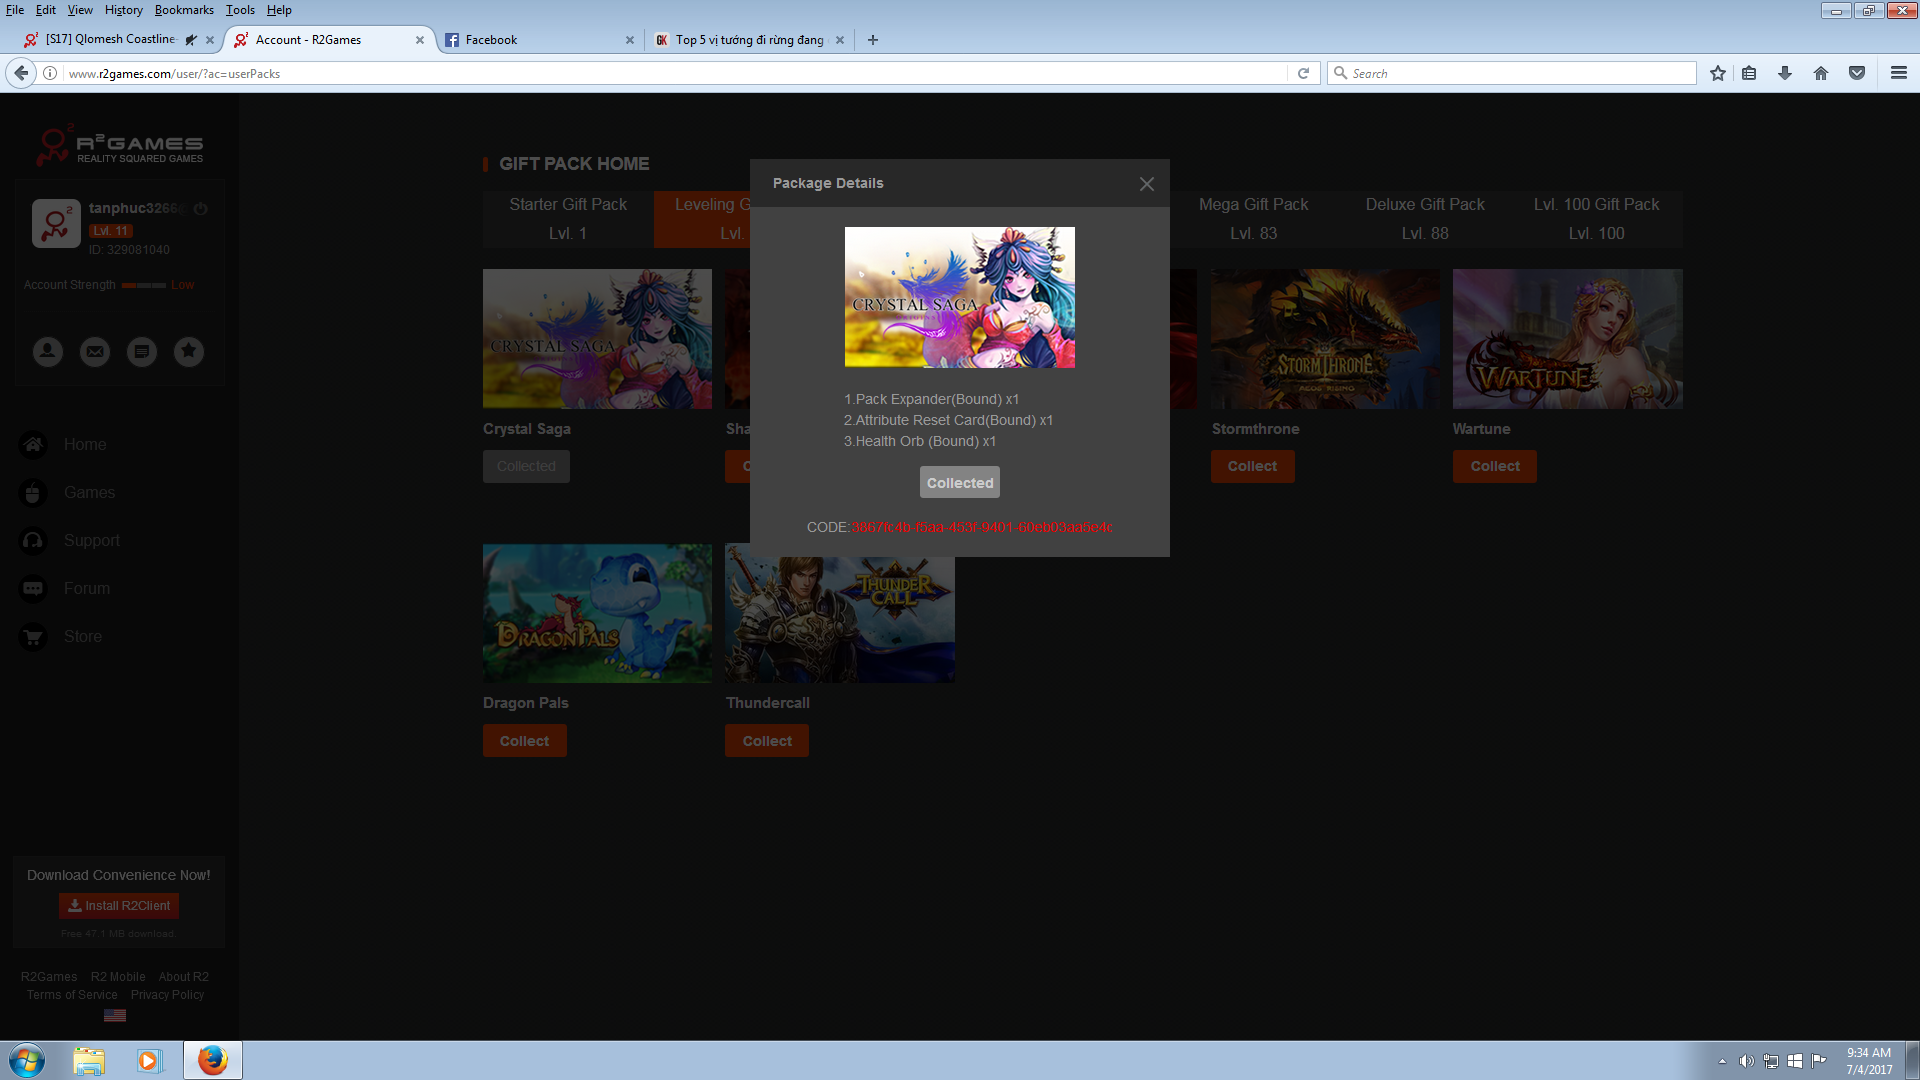The height and width of the screenshot is (1080, 1920).
Task: Collect the Dragon Pals gift pack
Action: tap(524, 741)
